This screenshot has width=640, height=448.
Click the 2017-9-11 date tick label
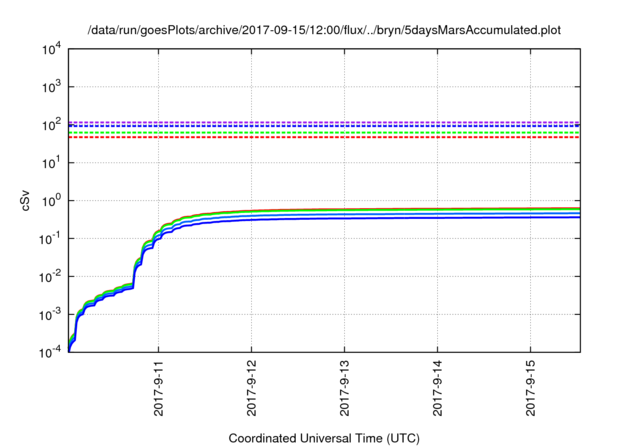coord(158,388)
